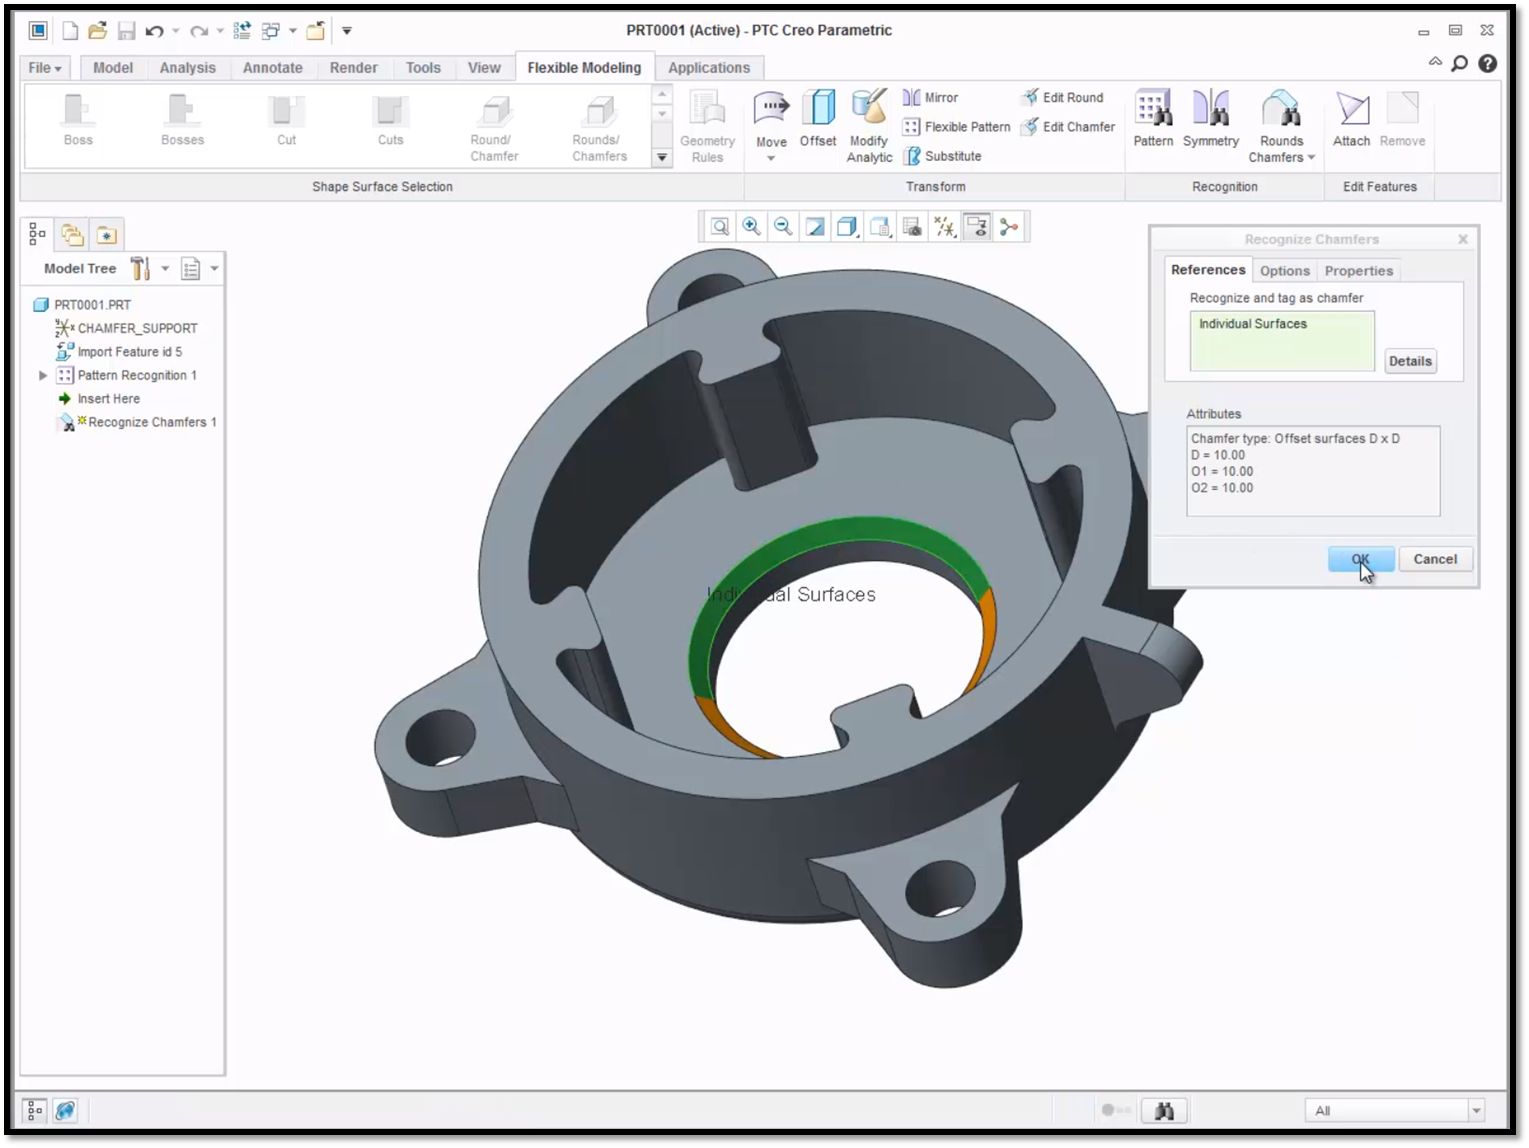
Task: Click the Substitute tool
Action: pos(942,156)
